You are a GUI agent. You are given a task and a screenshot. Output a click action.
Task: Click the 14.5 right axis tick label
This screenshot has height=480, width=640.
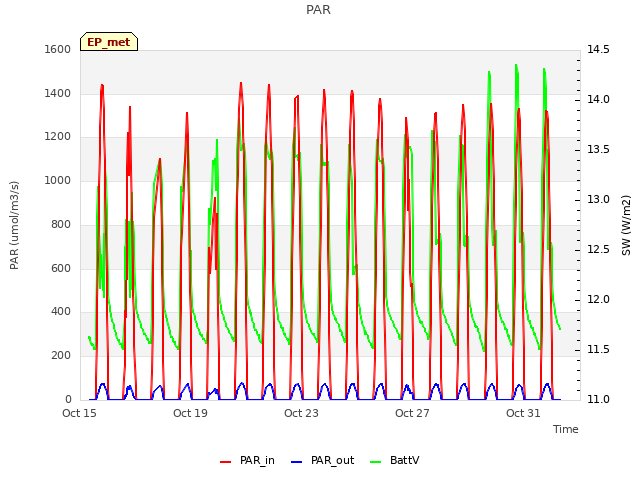click(x=598, y=49)
